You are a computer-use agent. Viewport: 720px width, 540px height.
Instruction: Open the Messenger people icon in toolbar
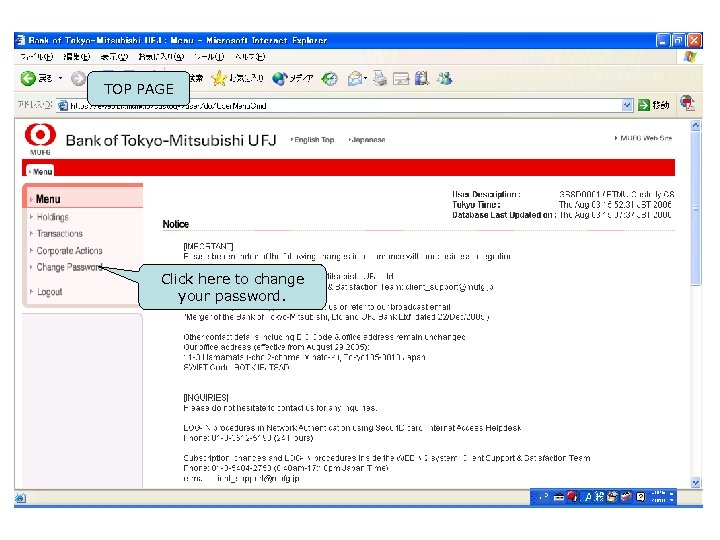pos(444,79)
